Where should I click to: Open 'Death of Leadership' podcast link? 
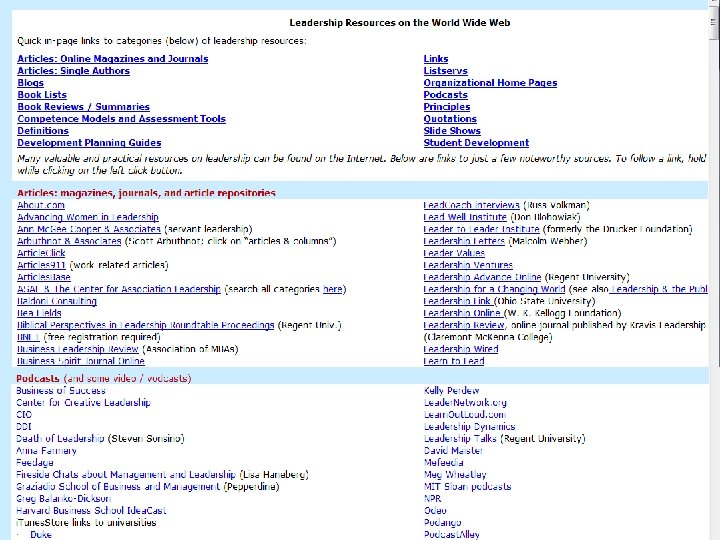[60, 438]
